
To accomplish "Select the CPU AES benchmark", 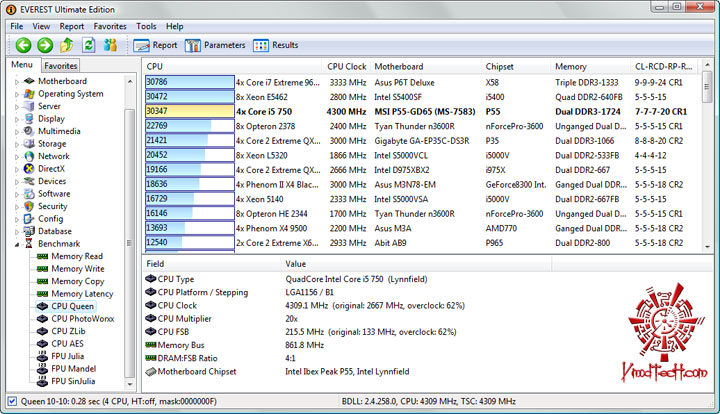I will 67,343.
